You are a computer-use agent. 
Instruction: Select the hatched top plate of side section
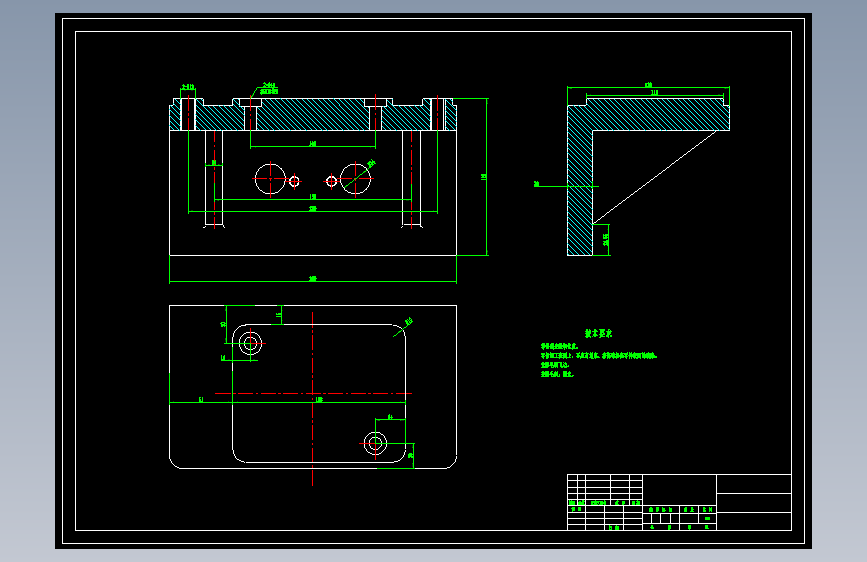tap(658, 115)
